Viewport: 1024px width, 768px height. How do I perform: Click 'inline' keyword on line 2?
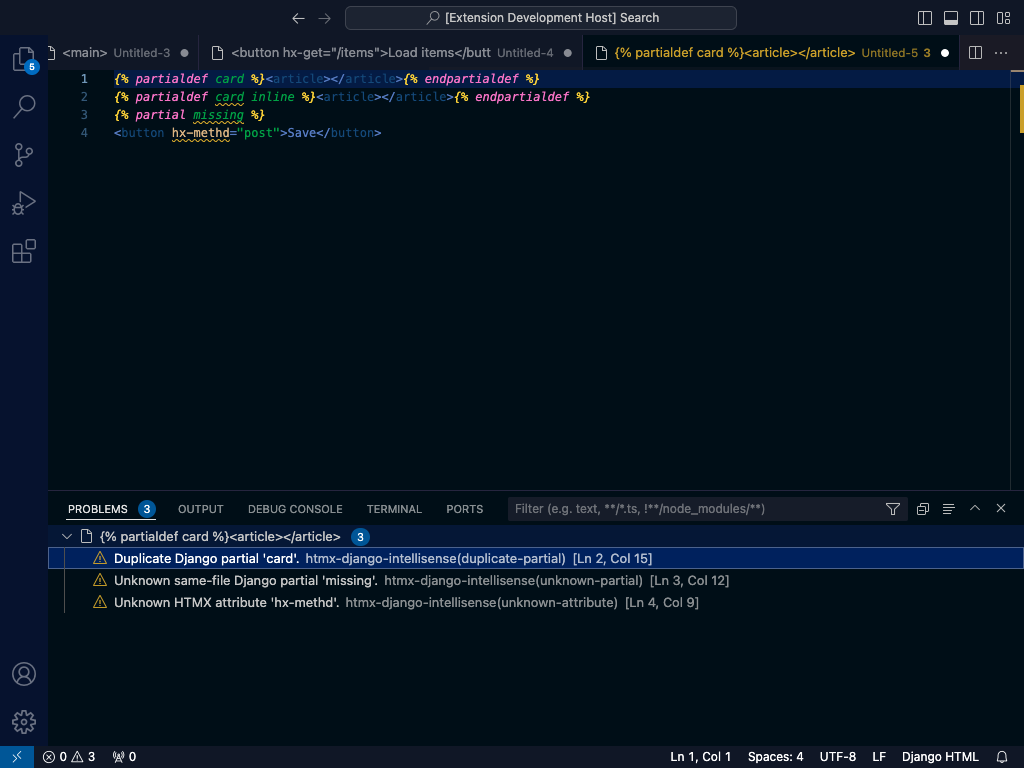click(273, 97)
